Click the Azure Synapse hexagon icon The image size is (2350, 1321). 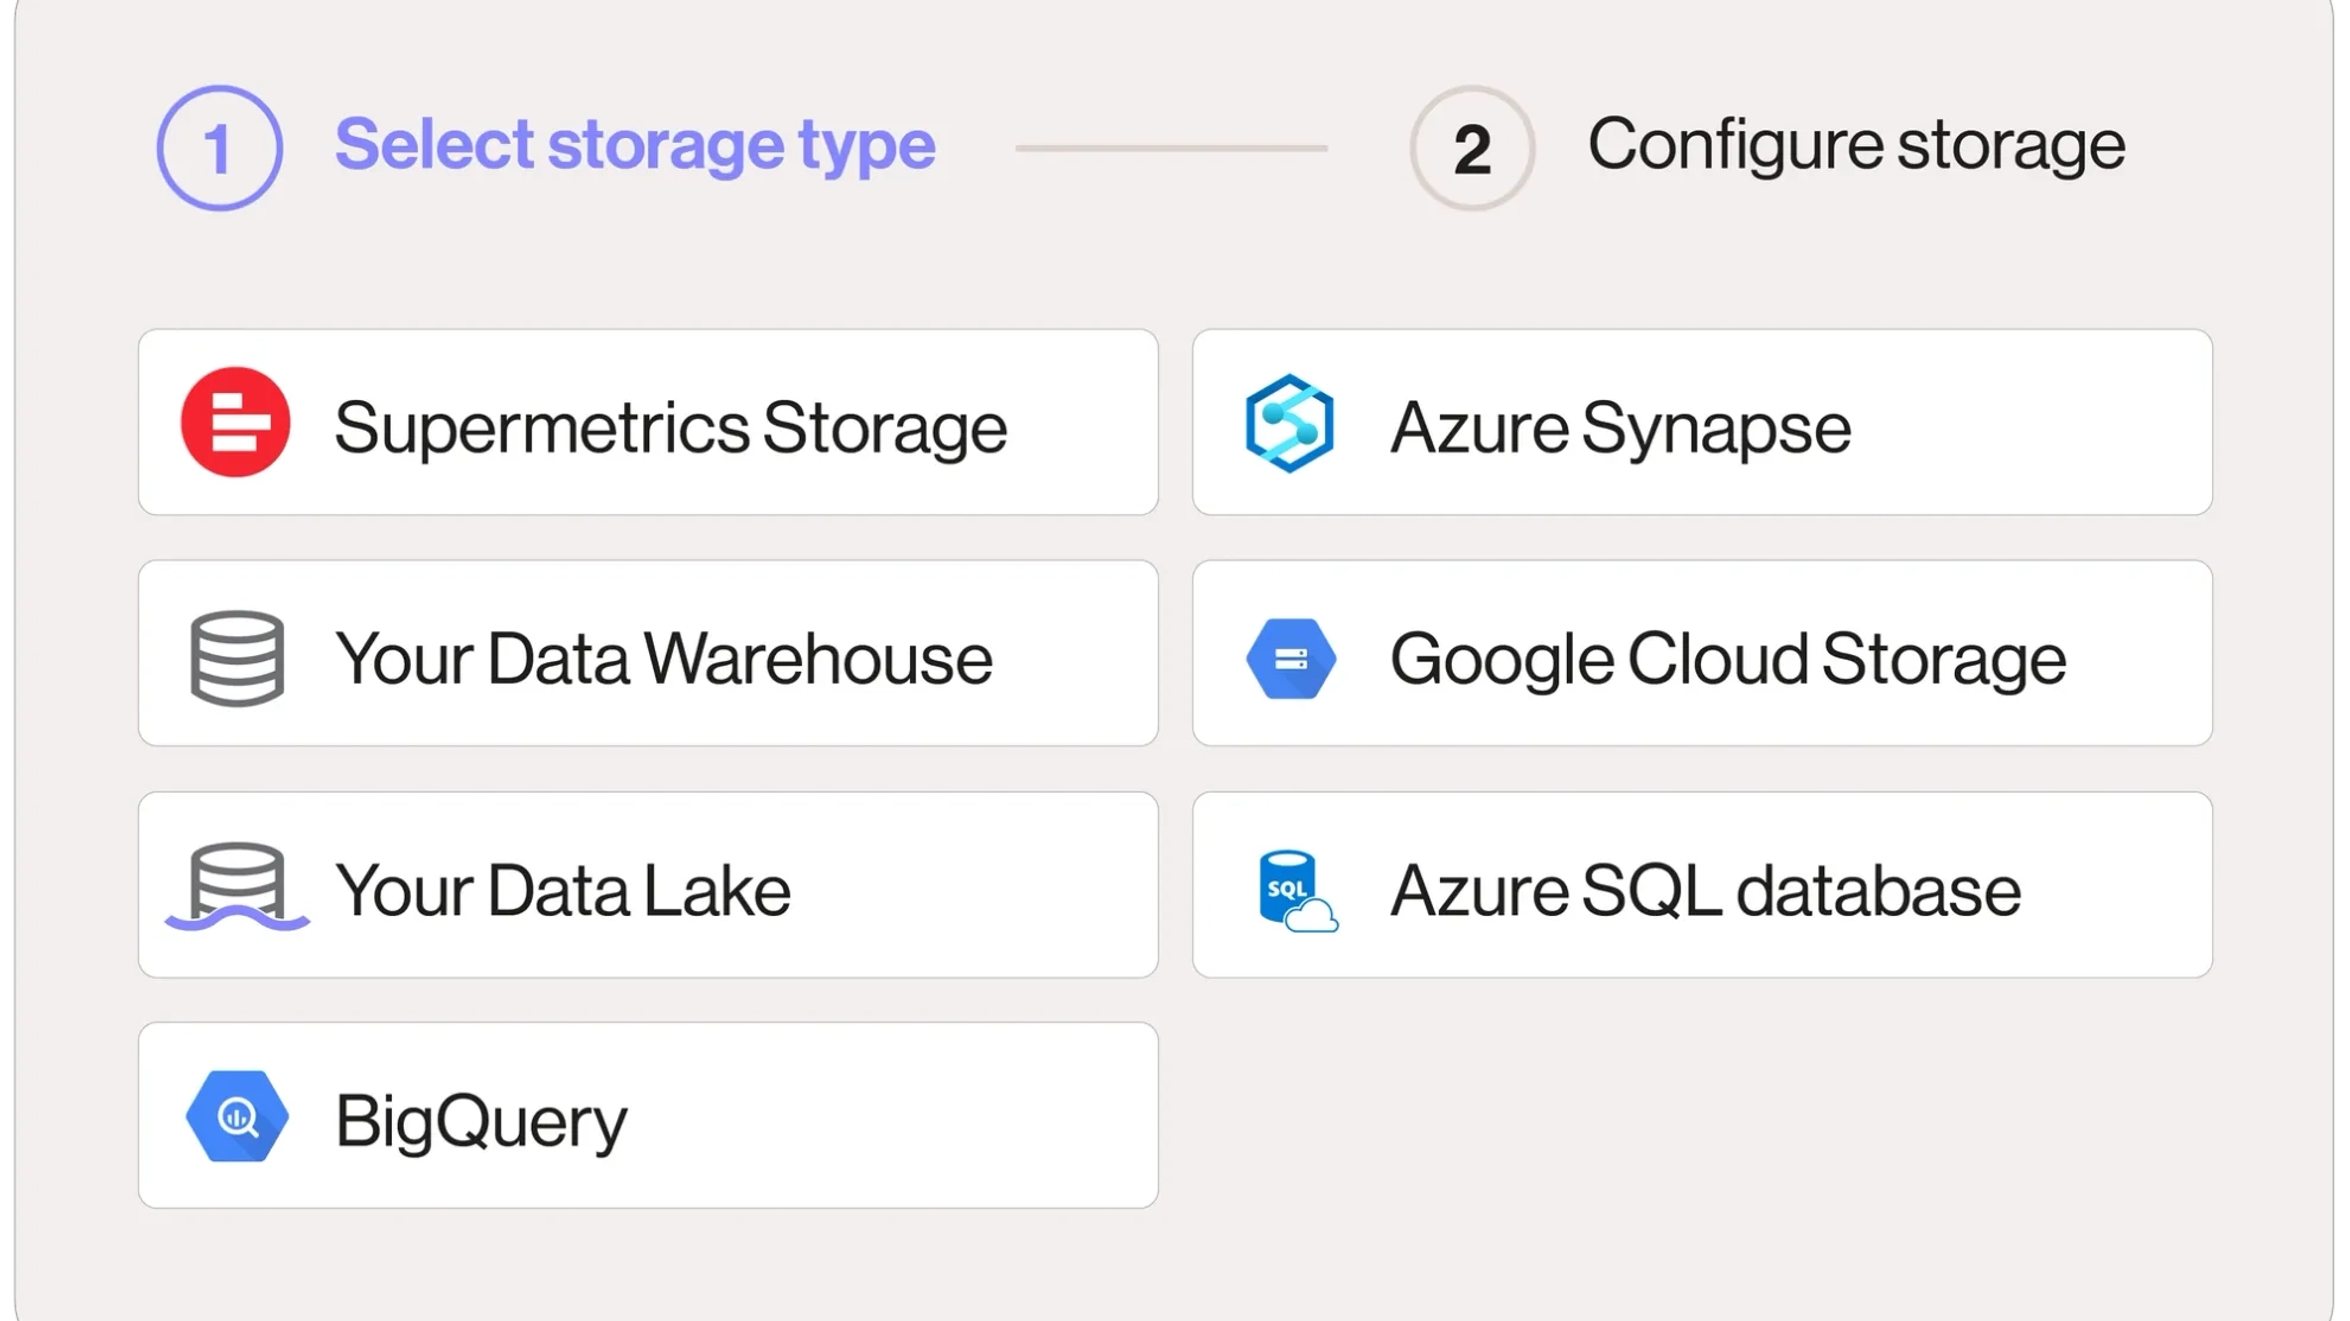coord(1289,423)
